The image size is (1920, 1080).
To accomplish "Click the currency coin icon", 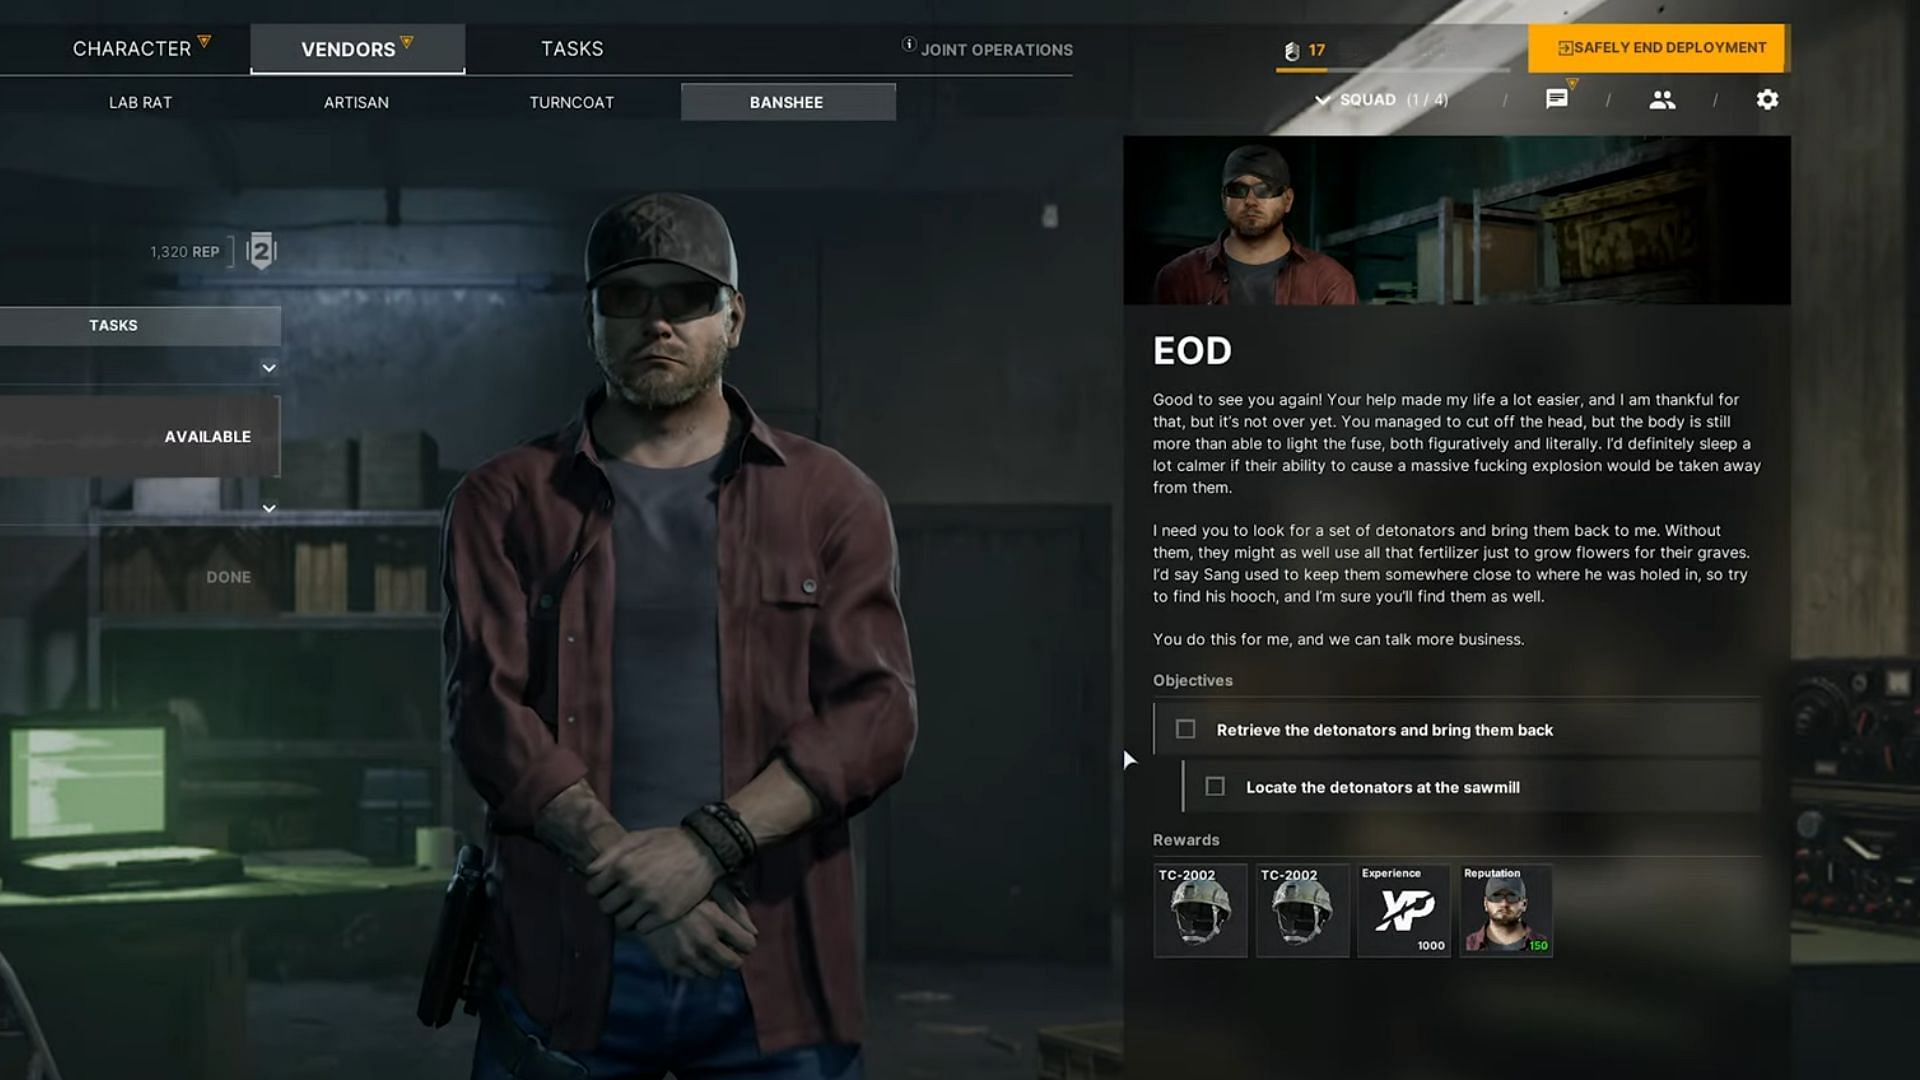I will [x=1291, y=50].
